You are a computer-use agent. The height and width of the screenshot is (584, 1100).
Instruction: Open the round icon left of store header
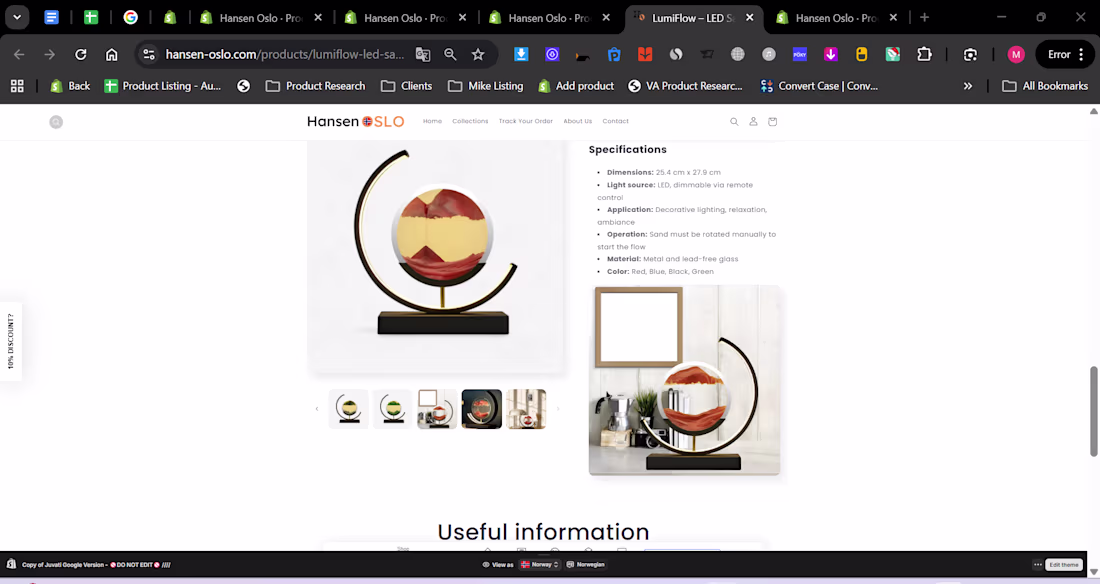point(56,122)
